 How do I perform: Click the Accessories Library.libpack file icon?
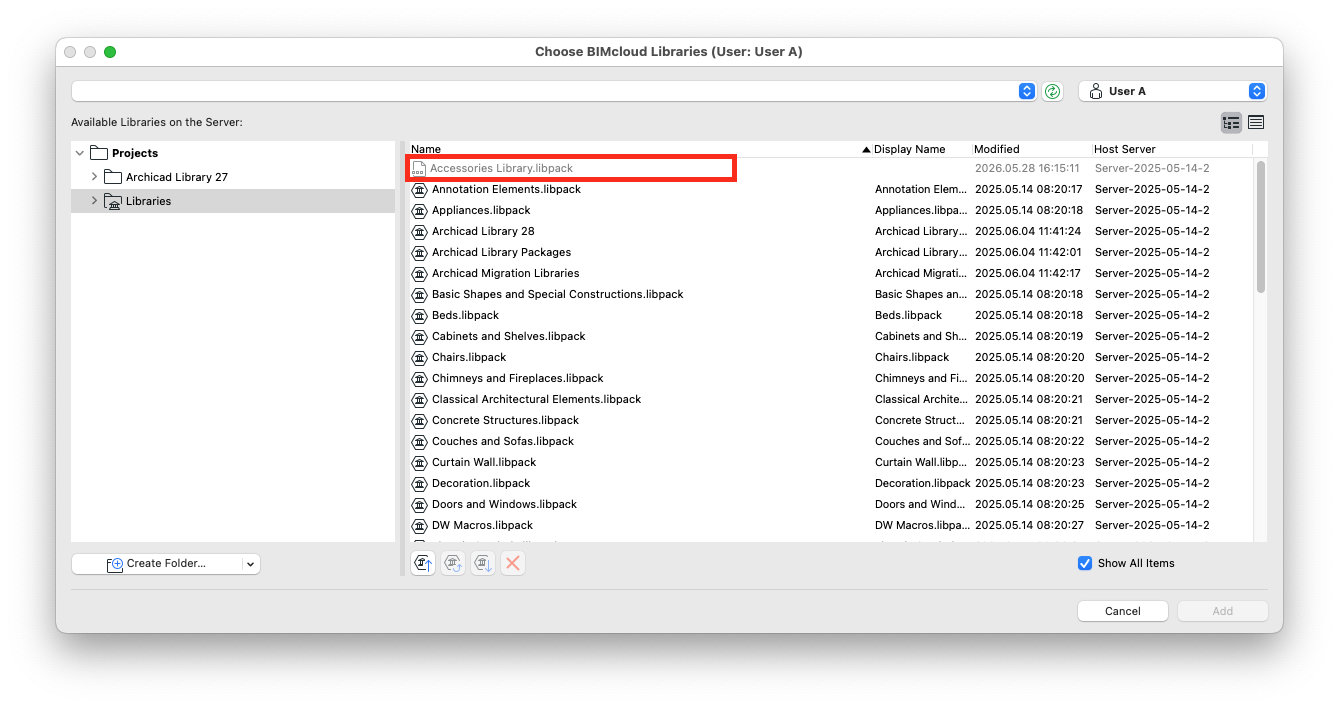pos(419,169)
